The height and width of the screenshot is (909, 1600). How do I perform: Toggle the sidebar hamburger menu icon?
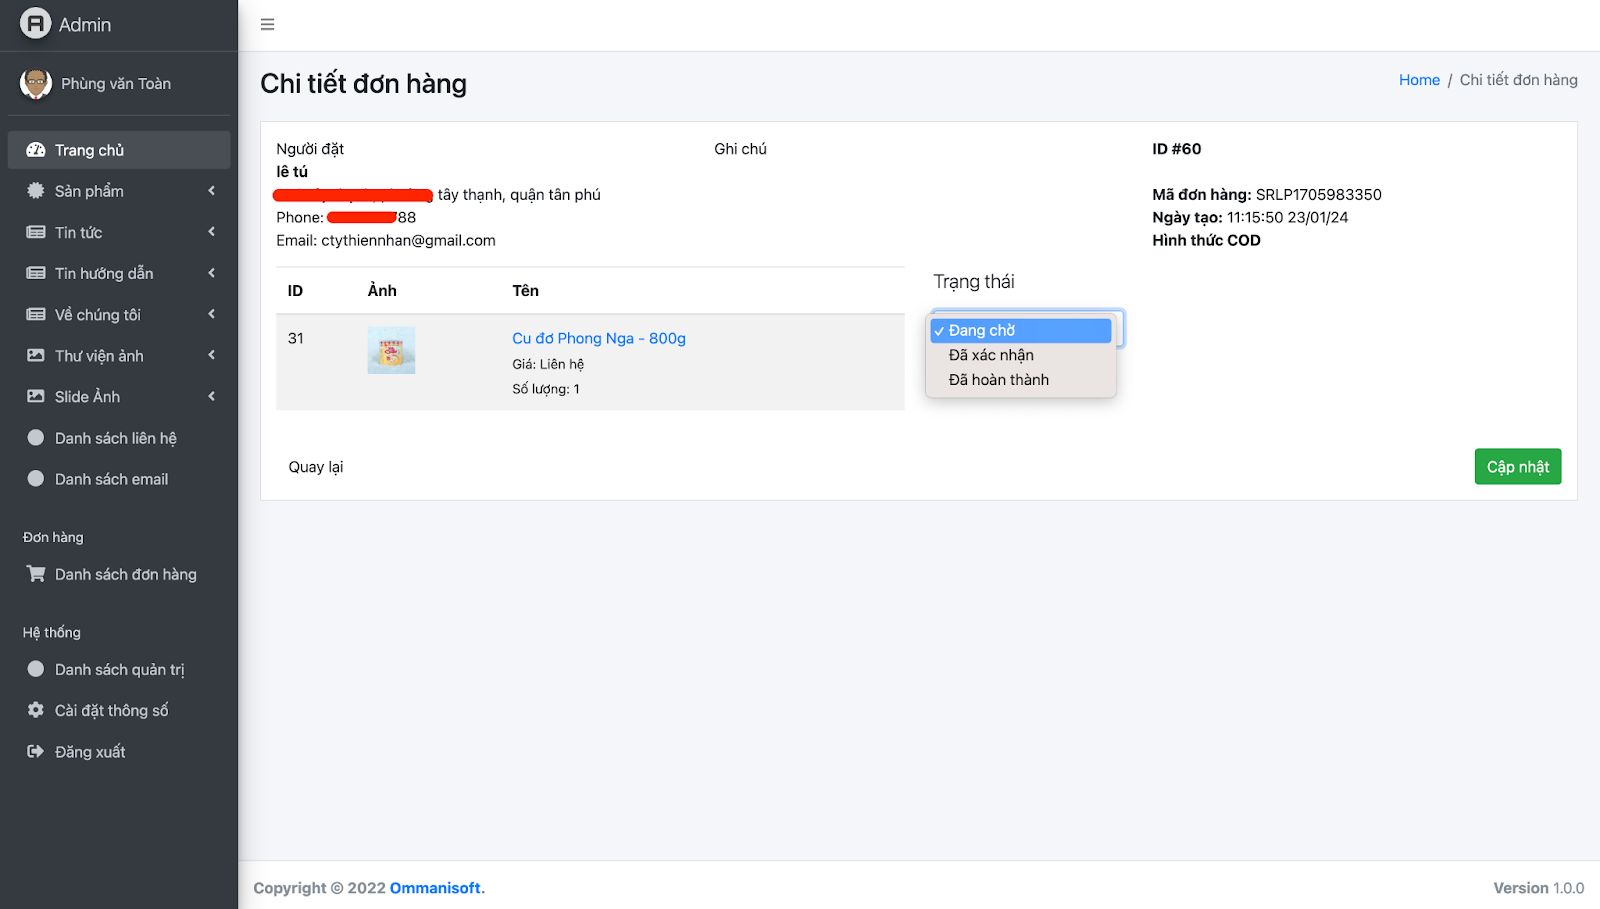click(x=267, y=25)
